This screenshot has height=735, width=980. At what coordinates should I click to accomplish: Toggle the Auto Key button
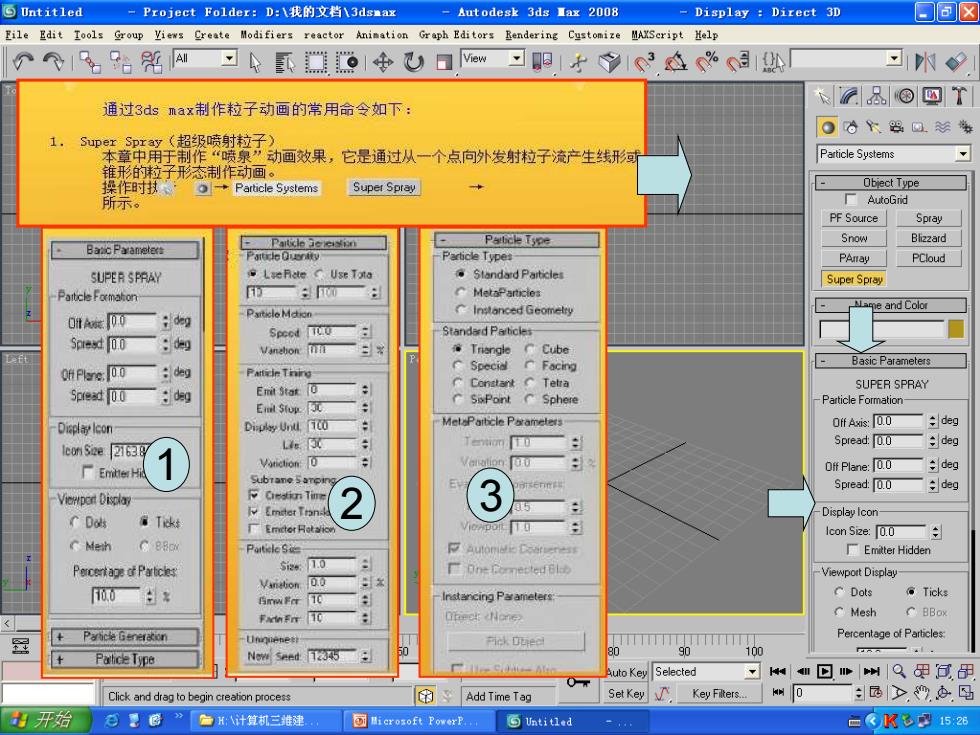[x=626, y=672]
